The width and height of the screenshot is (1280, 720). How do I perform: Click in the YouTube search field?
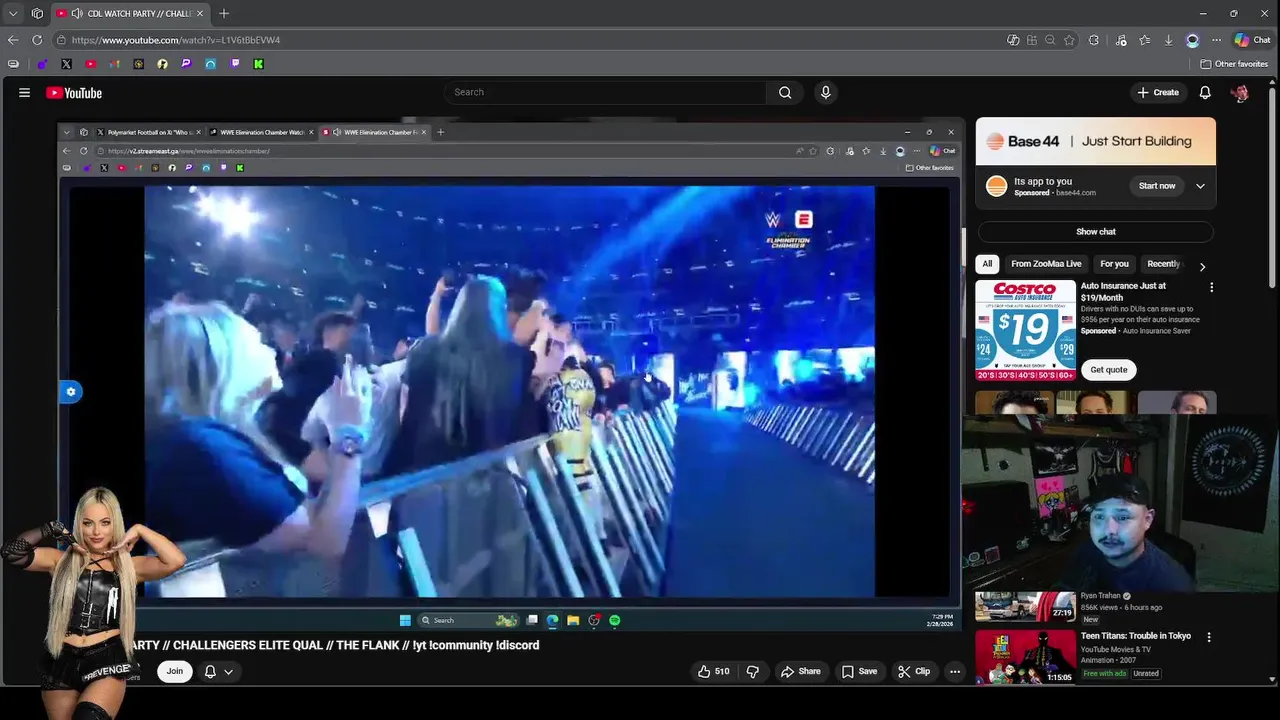pos(605,92)
